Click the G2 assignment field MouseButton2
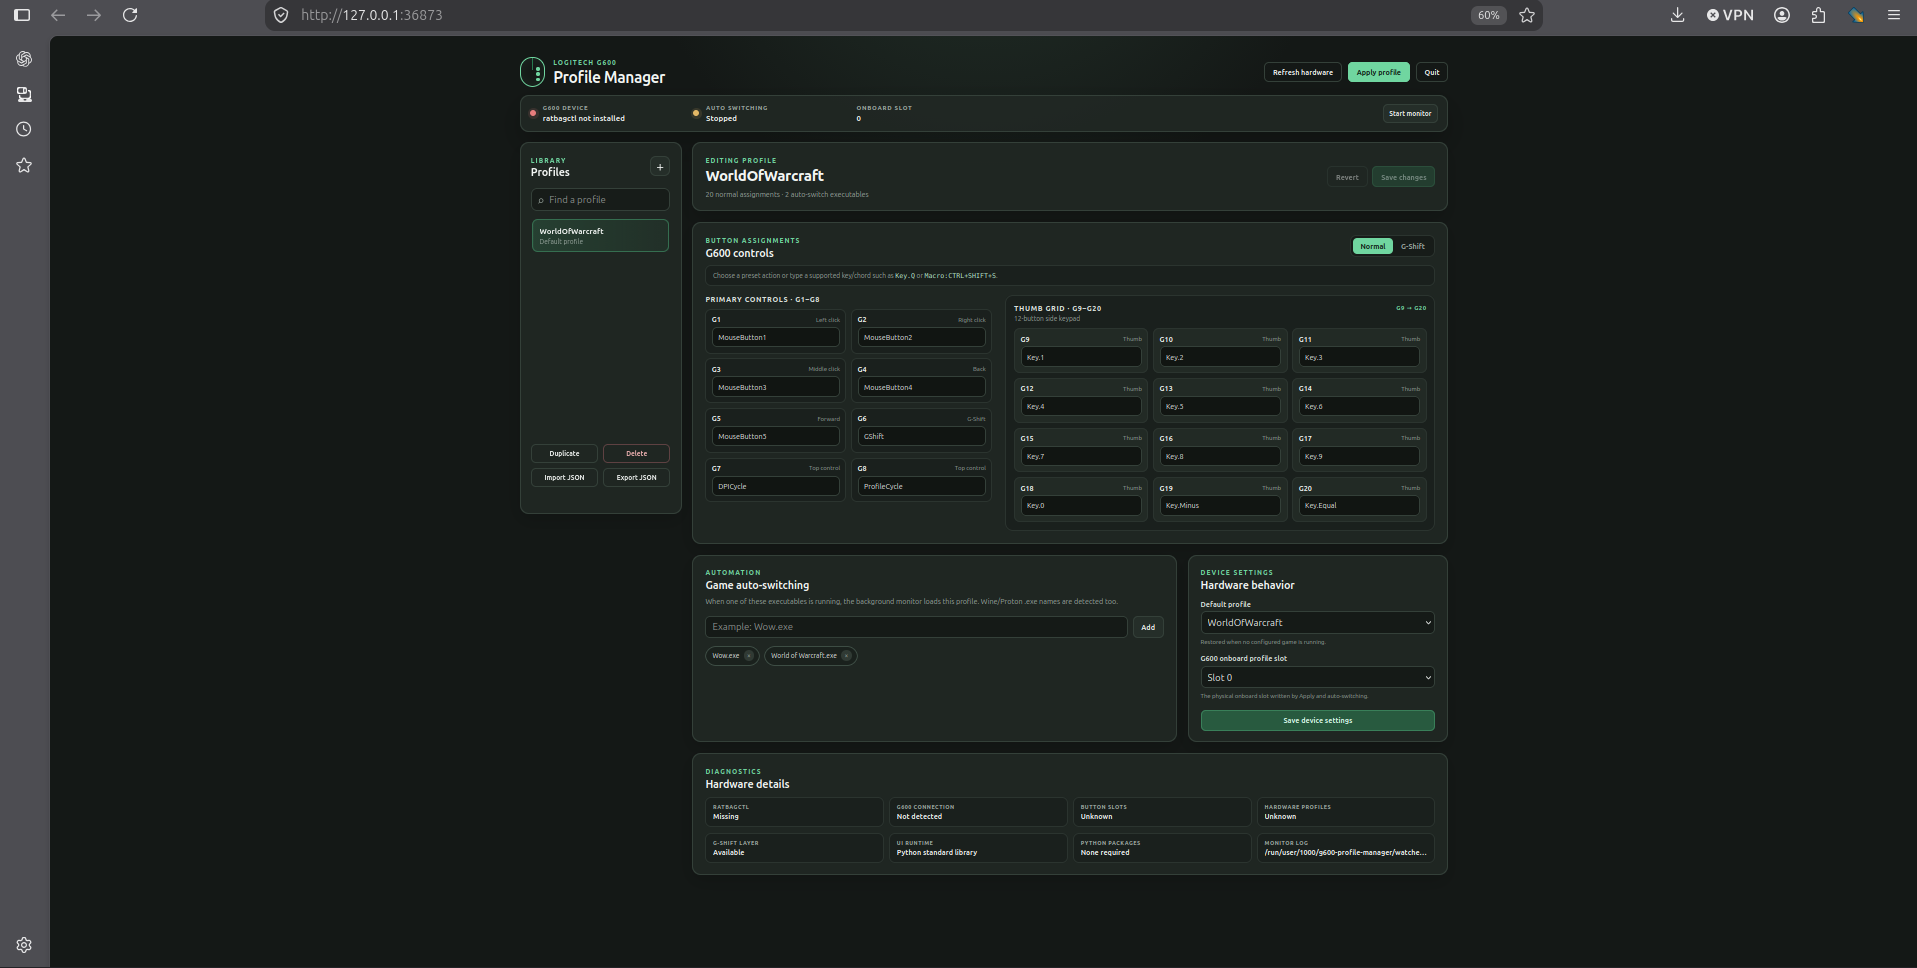 point(921,338)
